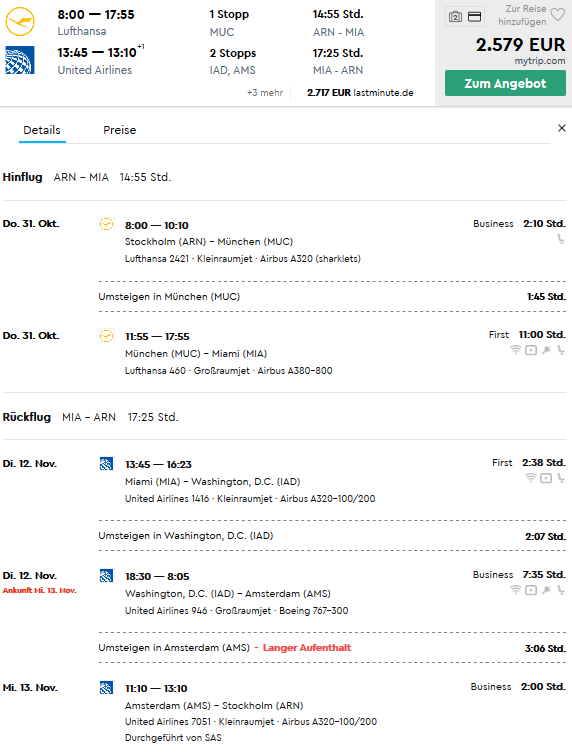Viewport: 572px width, 756px height.
Task: Click the Wi-Fi icon on the München–Miami flight
Action: (516, 350)
